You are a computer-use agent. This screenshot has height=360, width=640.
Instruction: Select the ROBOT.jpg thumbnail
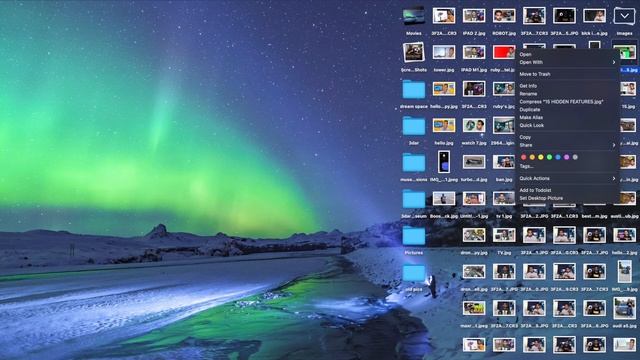[x=504, y=16]
